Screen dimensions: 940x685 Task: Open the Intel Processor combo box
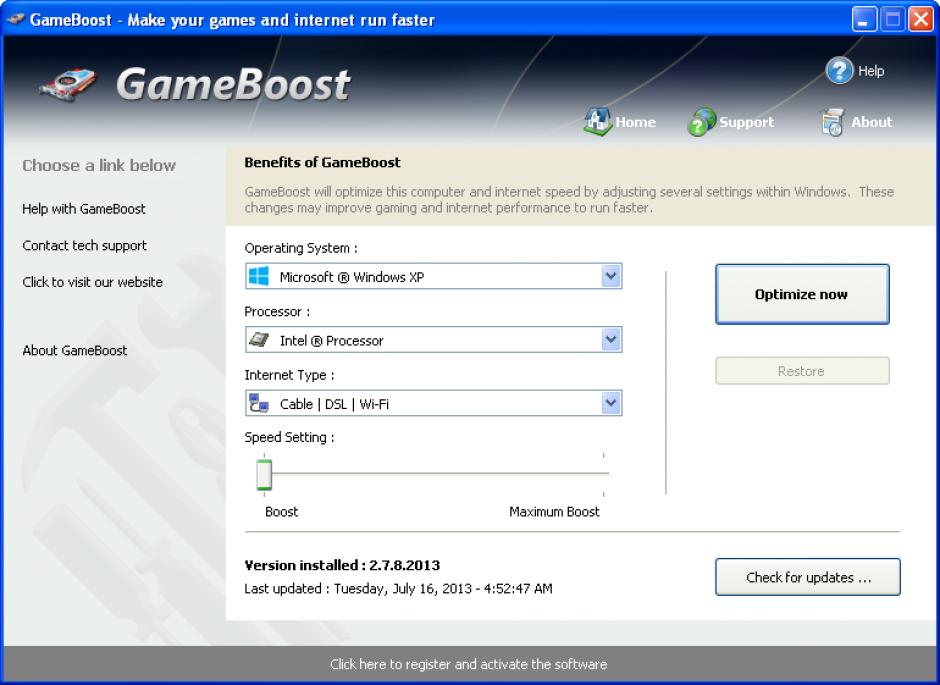pos(433,340)
